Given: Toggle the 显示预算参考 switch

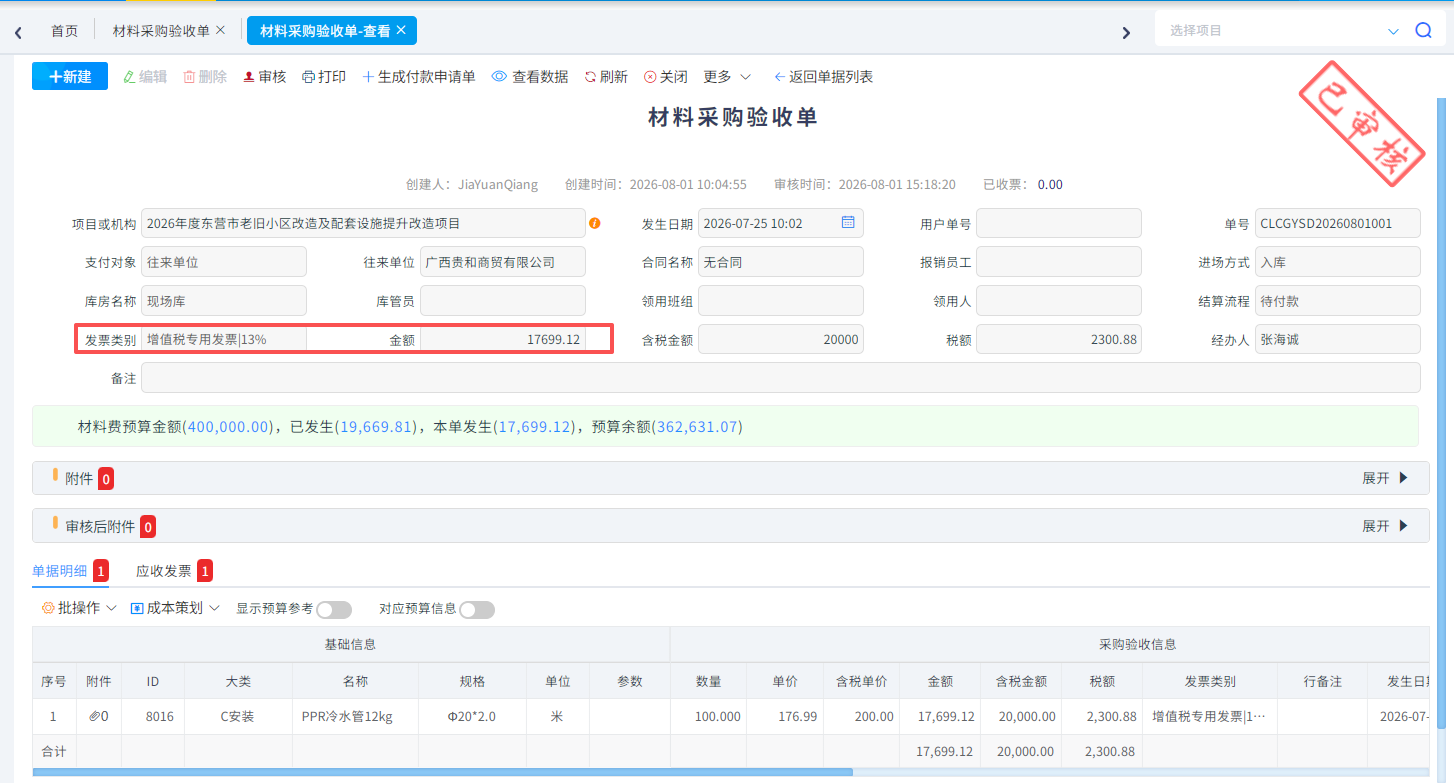Looking at the screenshot, I should coord(334,610).
